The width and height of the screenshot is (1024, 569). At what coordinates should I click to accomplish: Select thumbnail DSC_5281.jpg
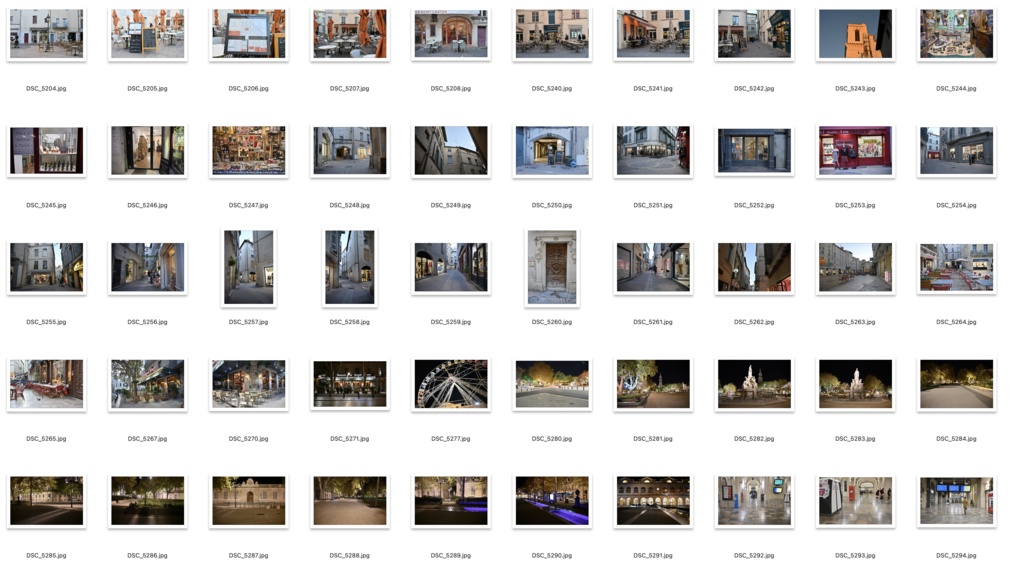(x=653, y=384)
